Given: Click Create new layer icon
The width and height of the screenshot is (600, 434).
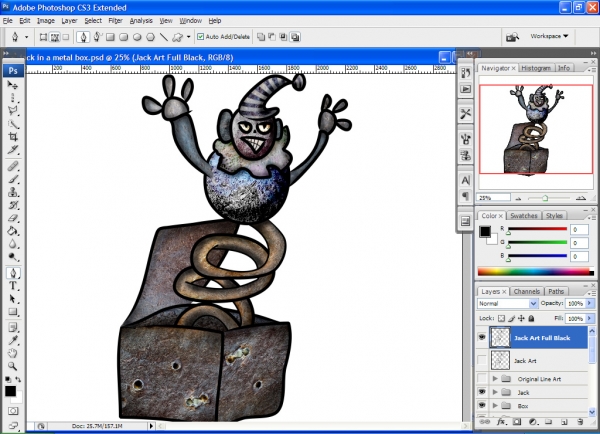Looking at the screenshot, I should (x=564, y=422).
